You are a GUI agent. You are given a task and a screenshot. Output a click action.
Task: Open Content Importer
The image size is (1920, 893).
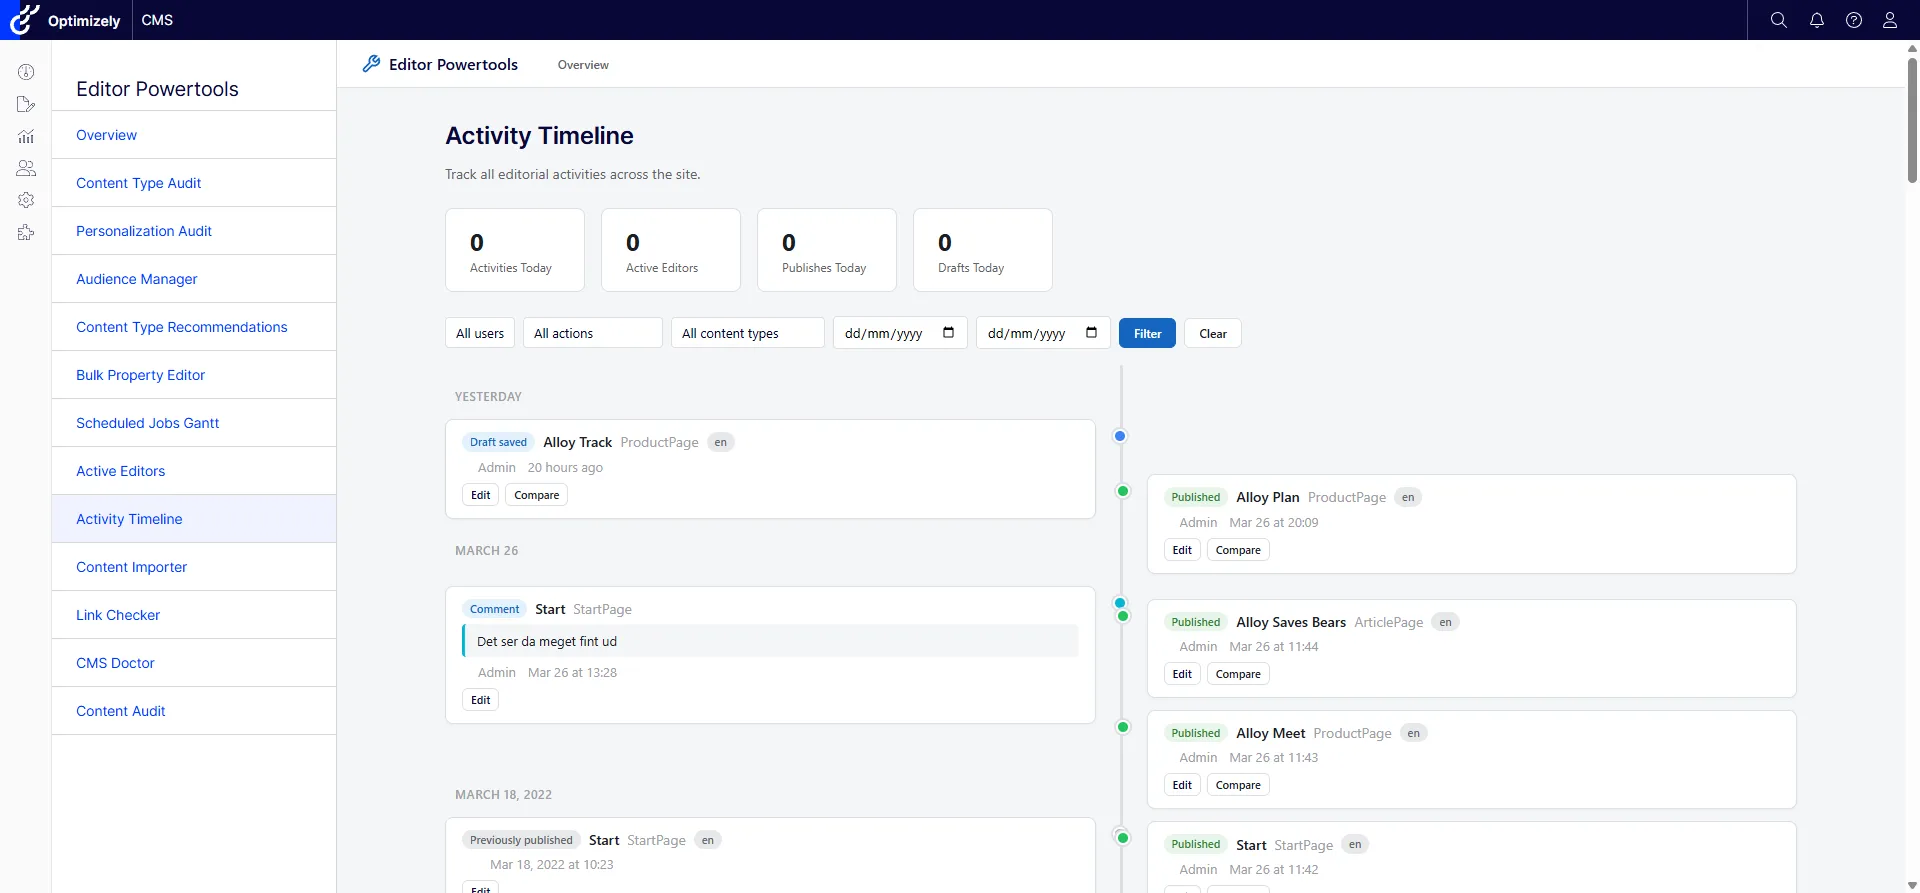coord(194,567)
